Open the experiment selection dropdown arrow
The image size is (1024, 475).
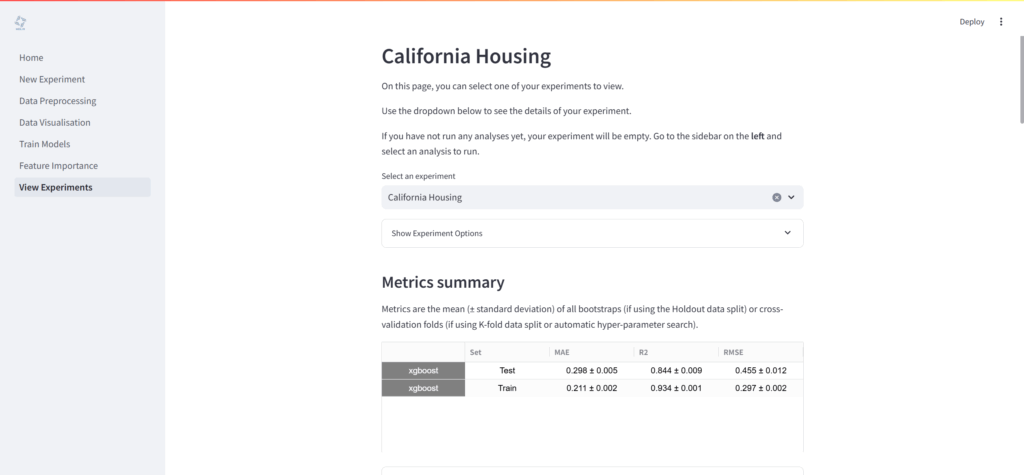pos(791,198)
